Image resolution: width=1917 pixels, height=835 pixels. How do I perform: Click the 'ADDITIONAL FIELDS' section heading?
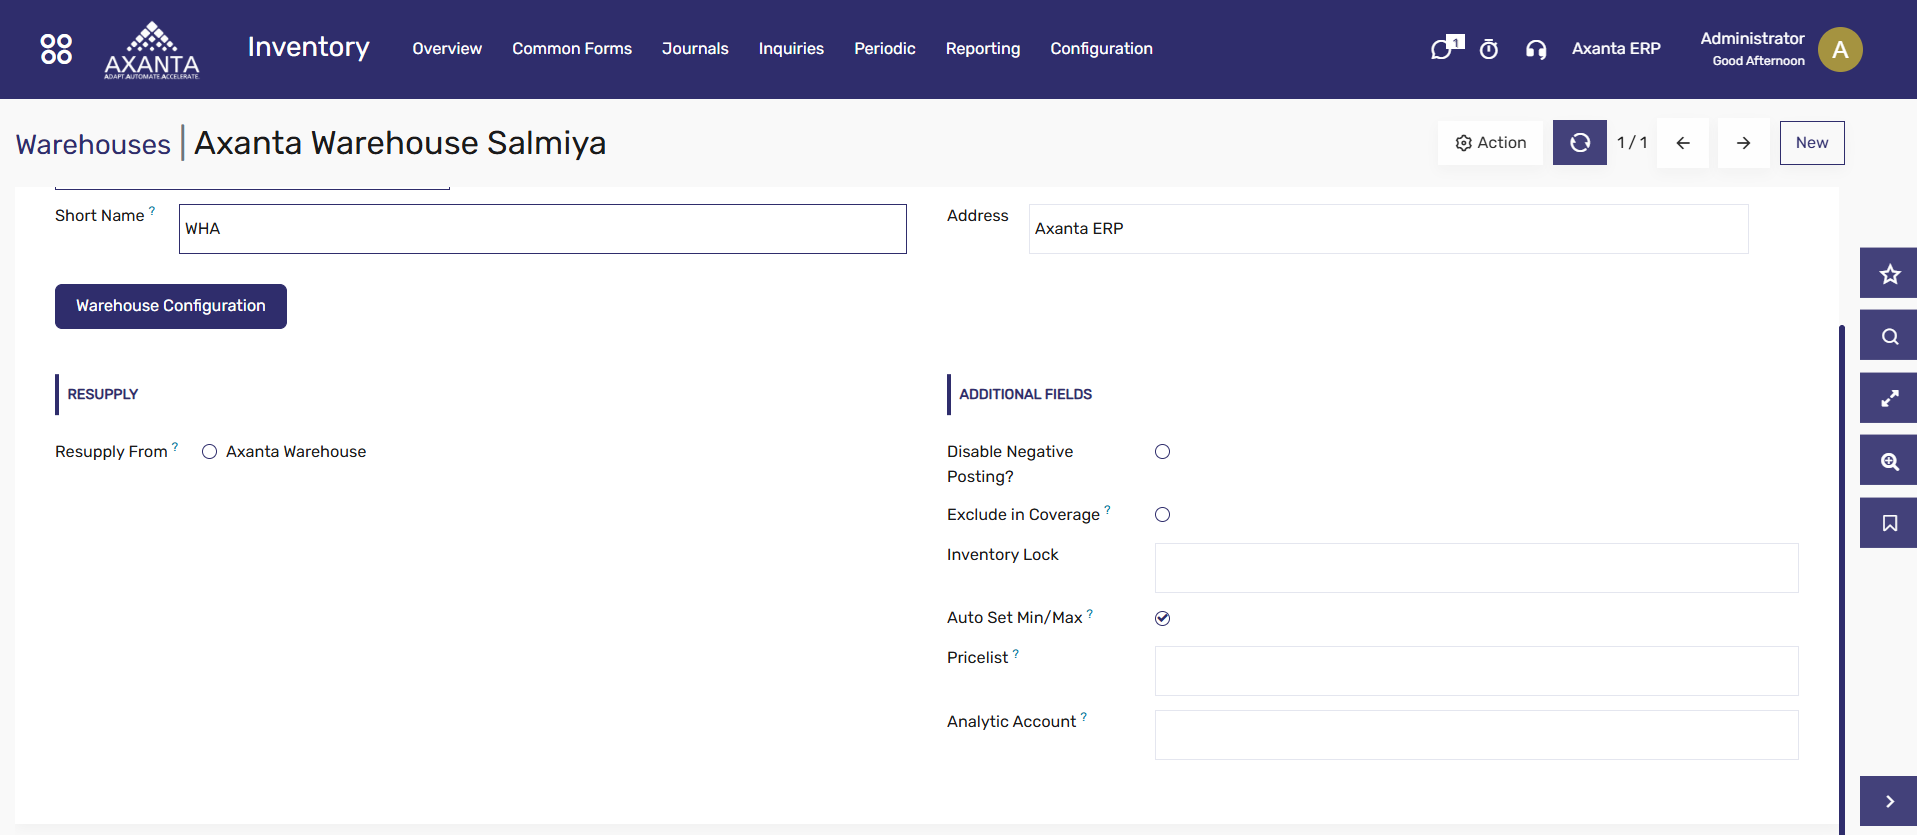coord(1025,394)
